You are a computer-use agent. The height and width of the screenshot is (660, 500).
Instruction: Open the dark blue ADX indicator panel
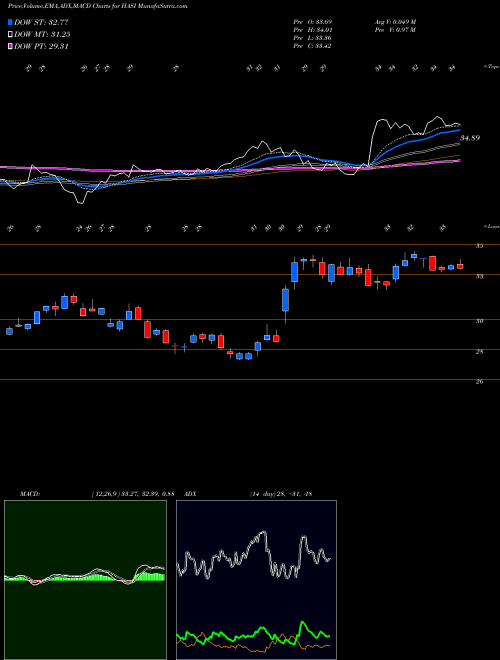[x=256, y=580]
